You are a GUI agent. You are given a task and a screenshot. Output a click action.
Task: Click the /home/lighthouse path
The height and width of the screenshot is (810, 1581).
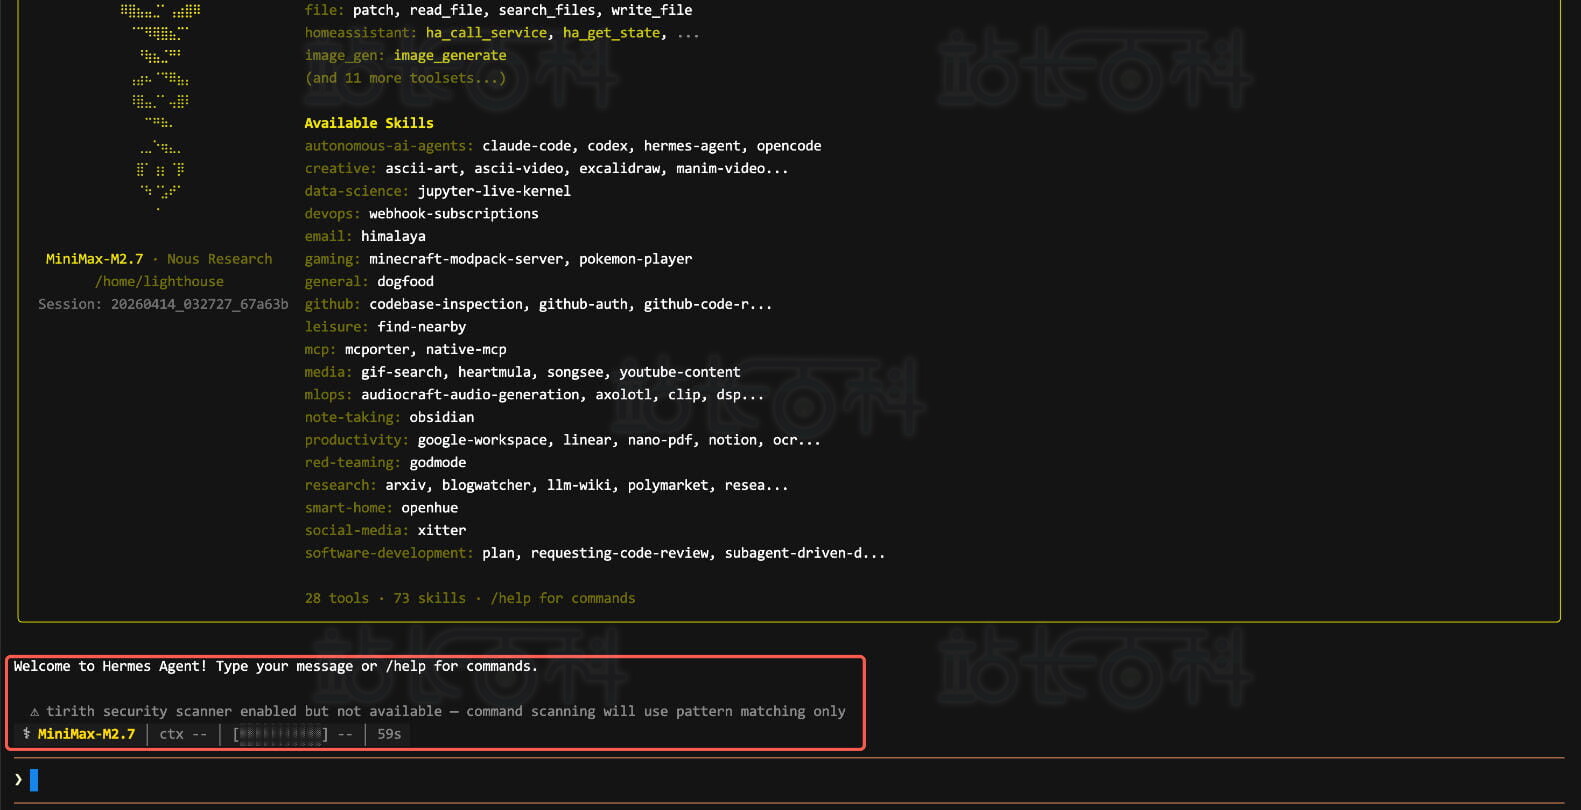pyautogui.click(x=159, y=282)
